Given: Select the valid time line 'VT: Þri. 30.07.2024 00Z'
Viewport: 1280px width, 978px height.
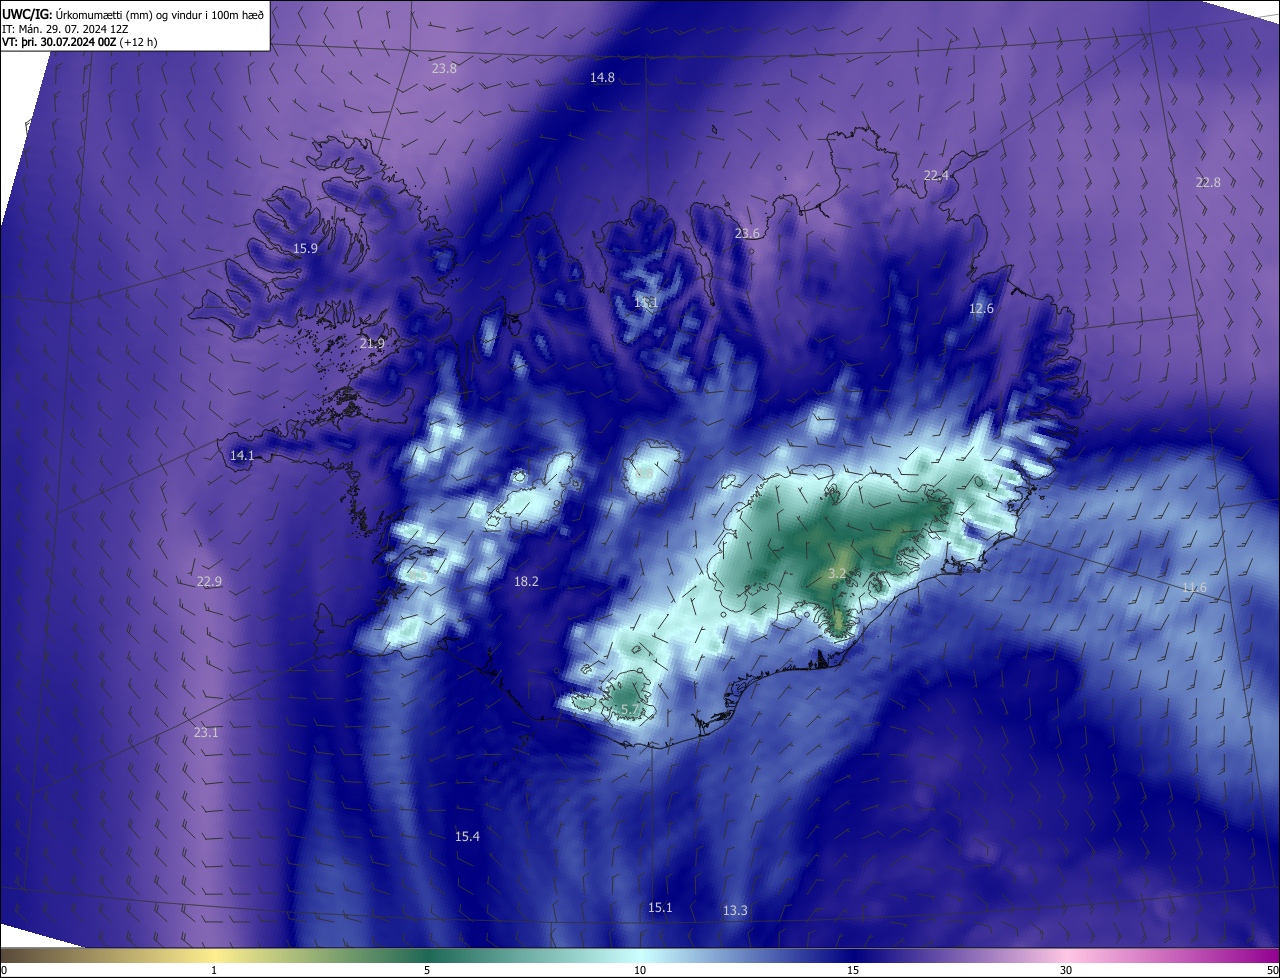Looking at the screenshot, I should tap(59, 42).
